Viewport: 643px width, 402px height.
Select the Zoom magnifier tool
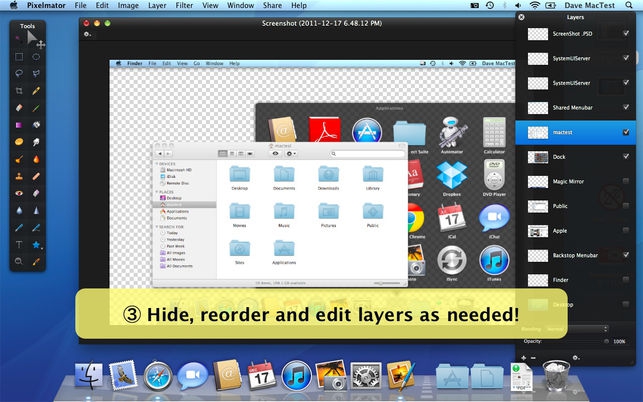[19, 261]
